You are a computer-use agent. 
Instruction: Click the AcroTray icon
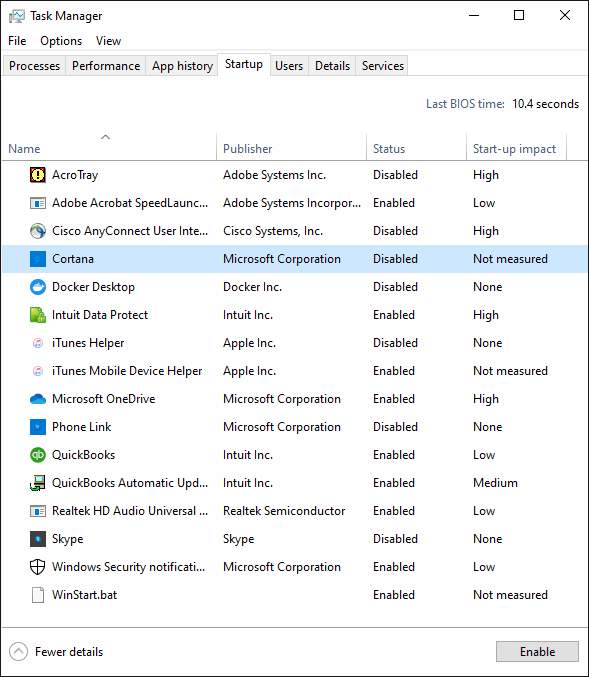click(x=38, y=175)
